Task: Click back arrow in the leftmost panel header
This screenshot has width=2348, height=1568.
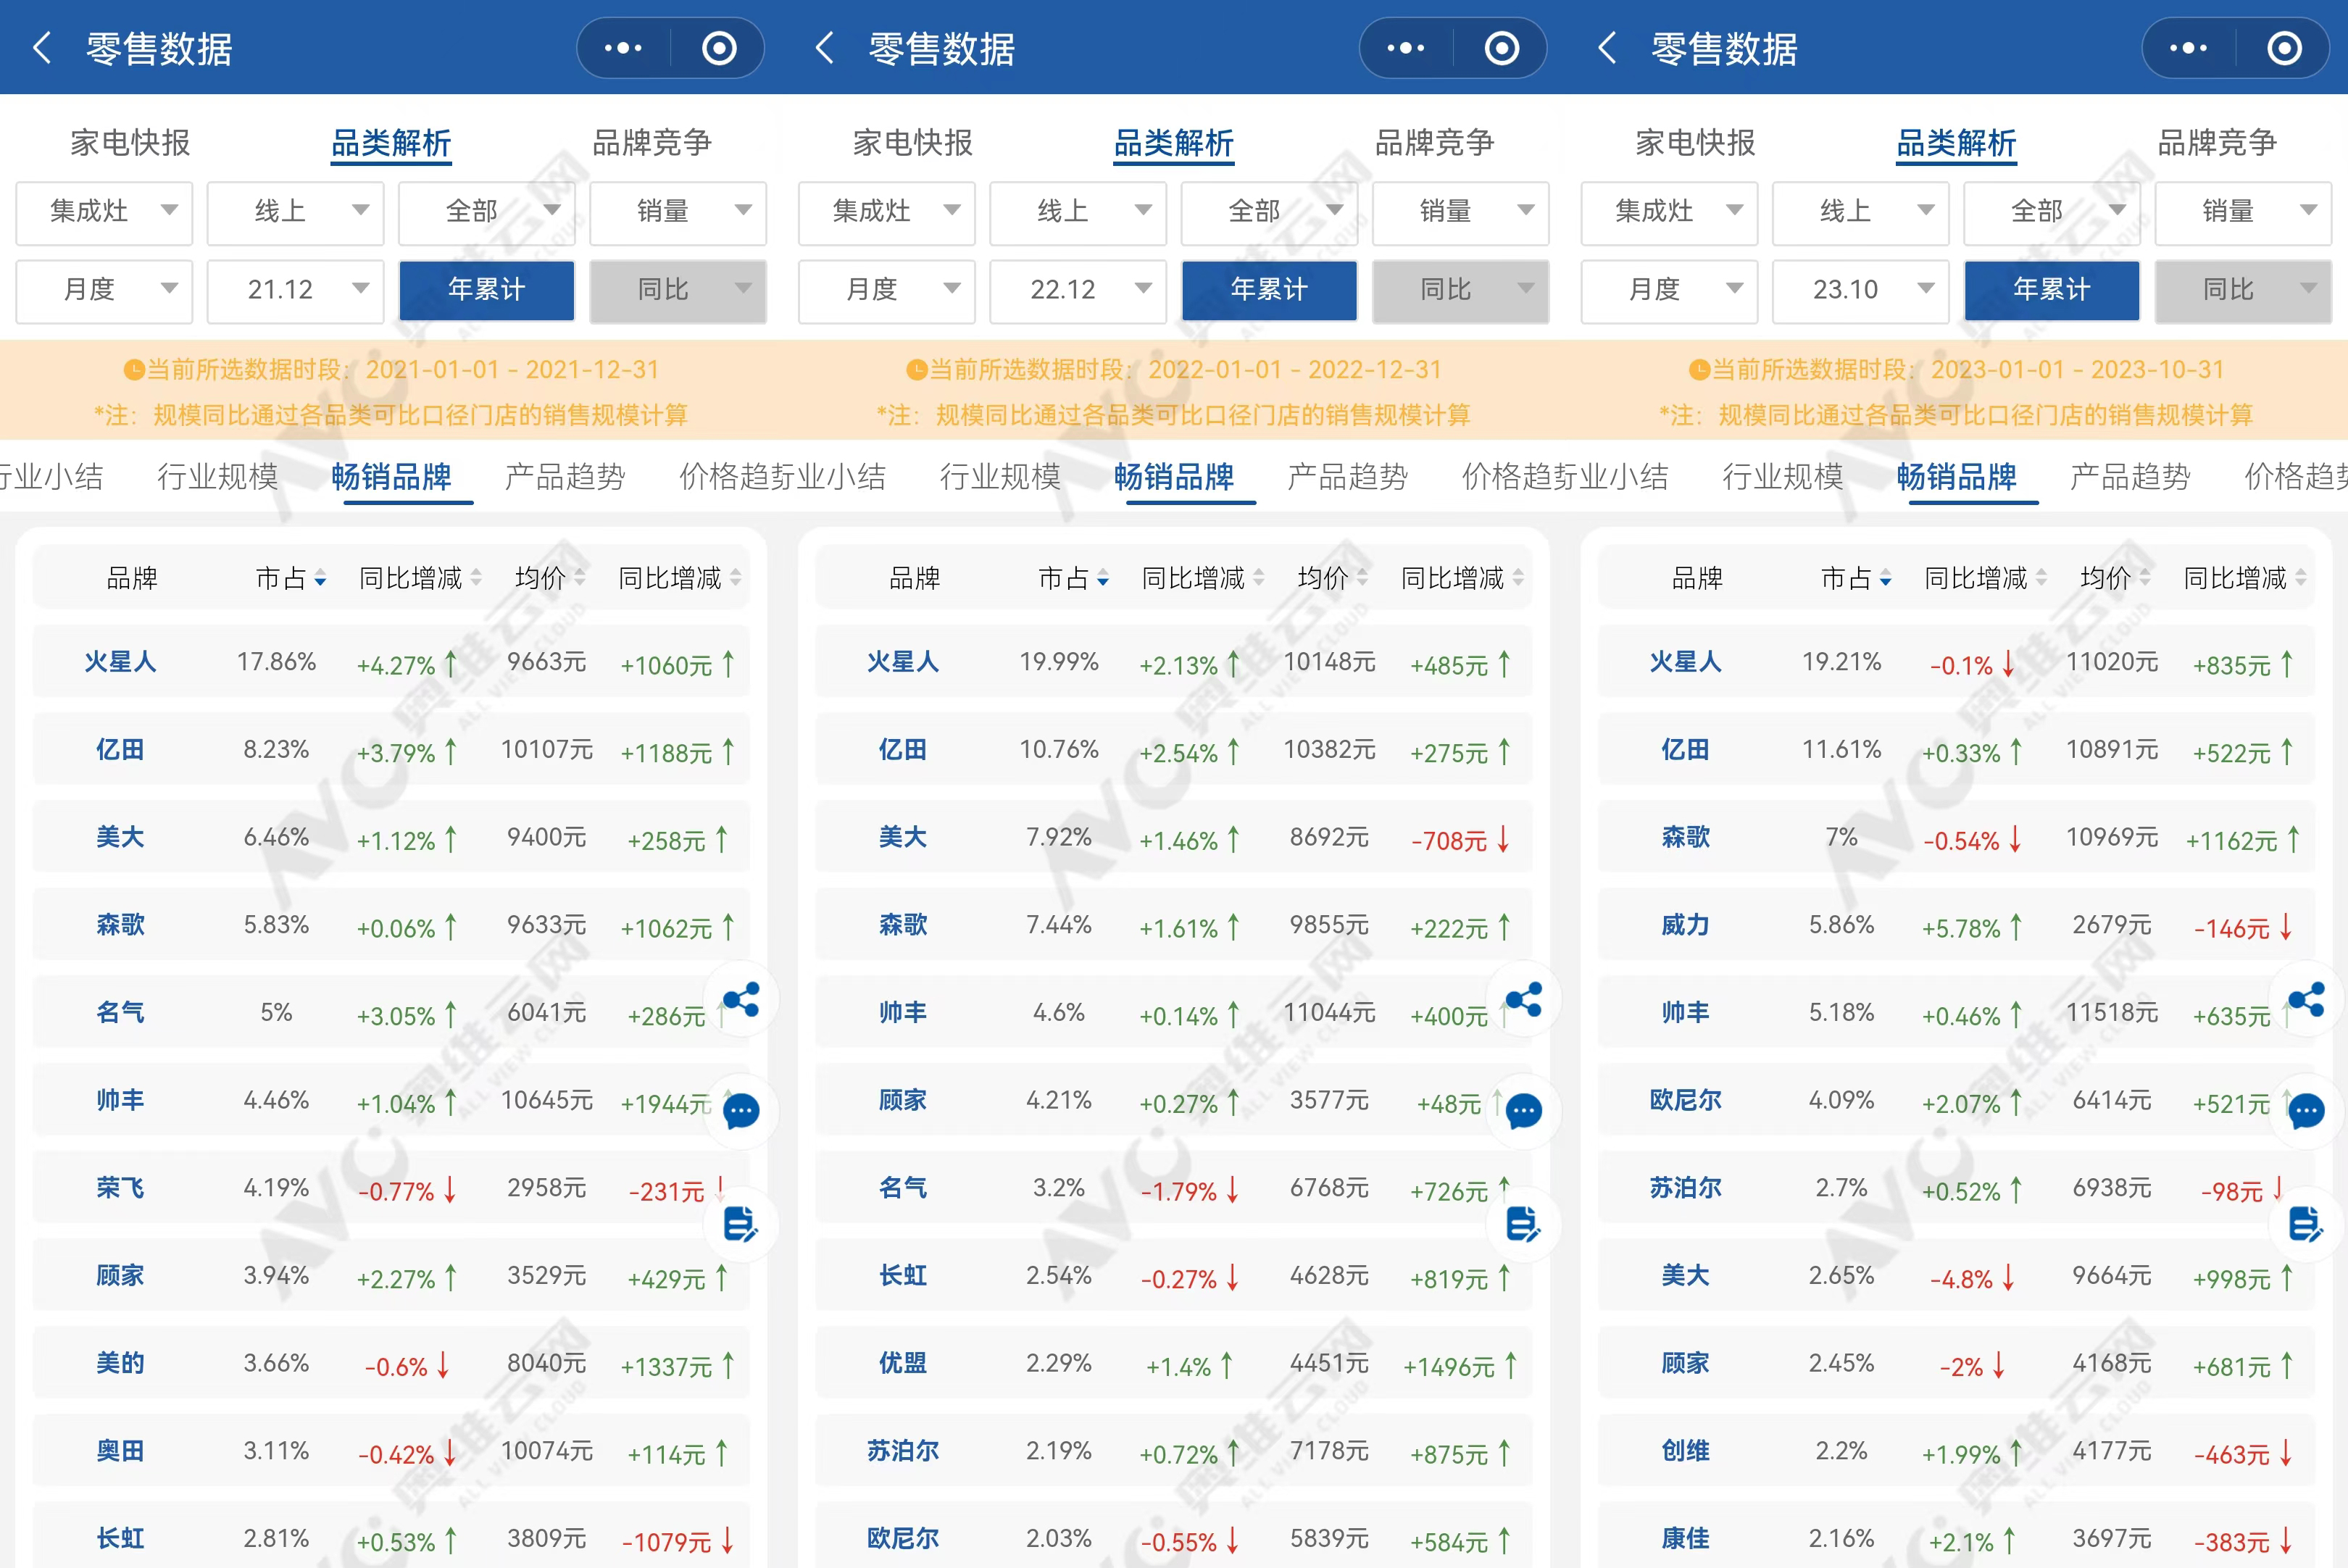Action: pyautogui.click(x=42, y=48)
